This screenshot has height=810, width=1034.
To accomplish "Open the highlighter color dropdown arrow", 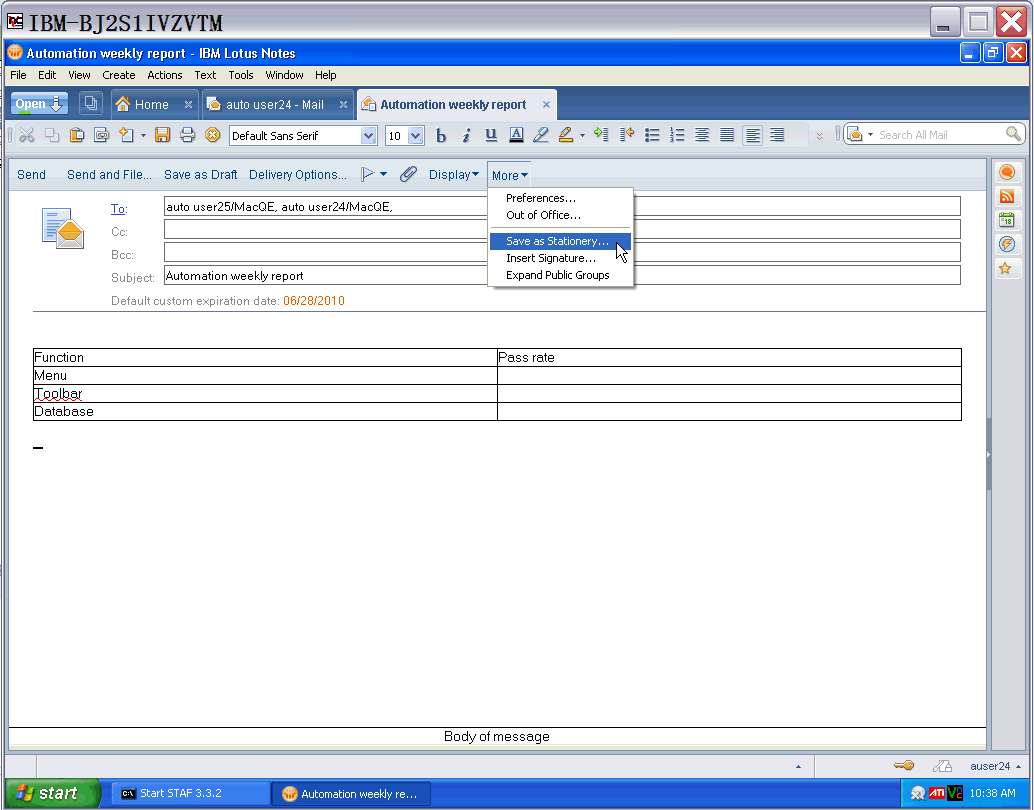I will pyautogui.click(x=582, y=135).
